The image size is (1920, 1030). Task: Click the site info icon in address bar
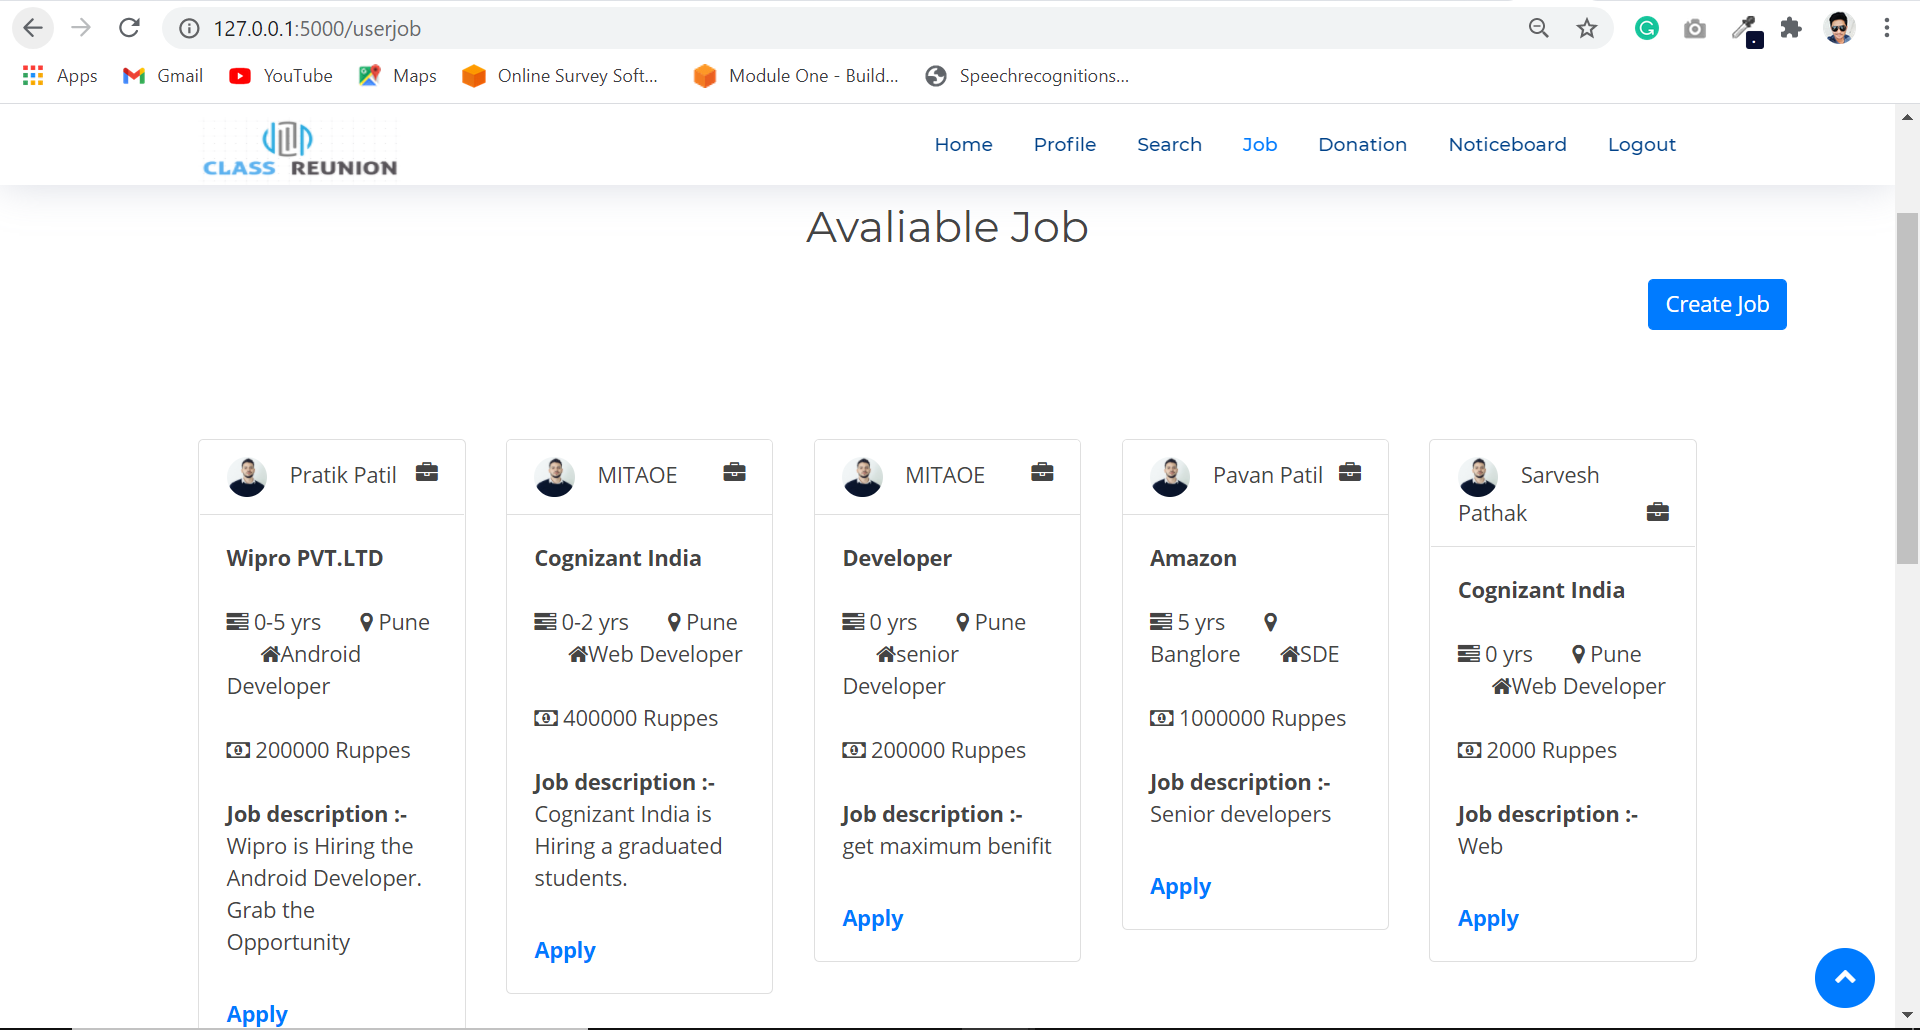[x=189, y=28]
